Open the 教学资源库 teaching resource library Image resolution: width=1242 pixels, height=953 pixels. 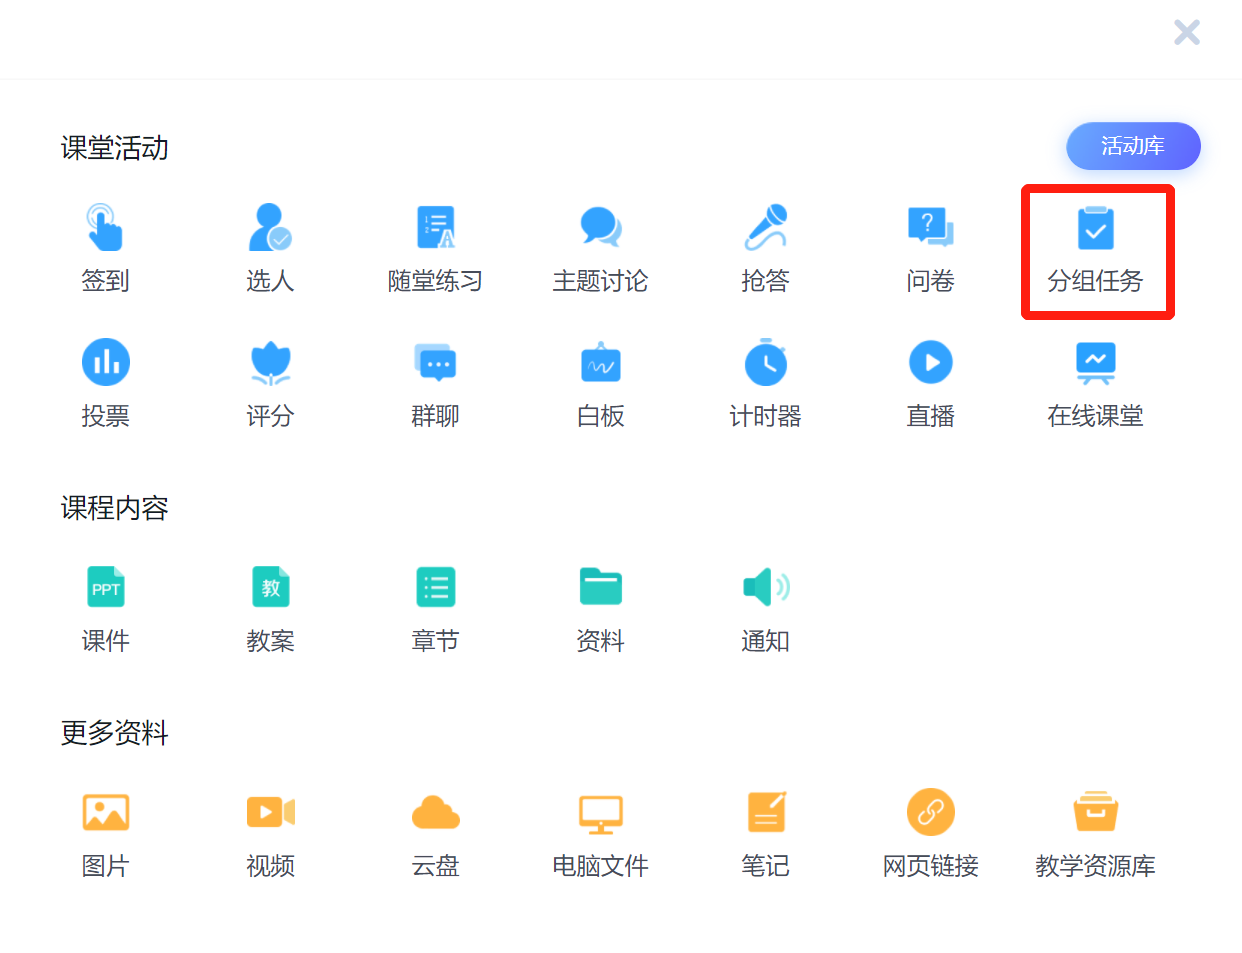click(x=1095, y=834)
